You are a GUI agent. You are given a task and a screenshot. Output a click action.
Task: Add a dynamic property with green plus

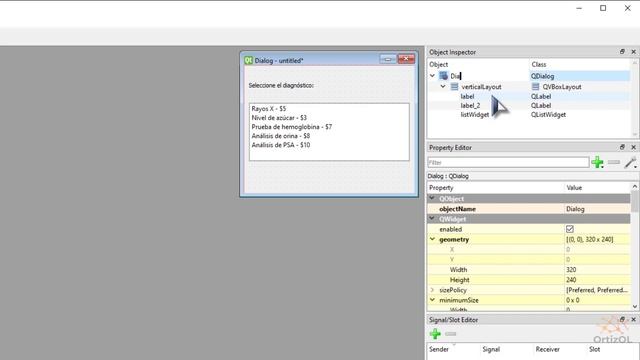pos(598,162)
